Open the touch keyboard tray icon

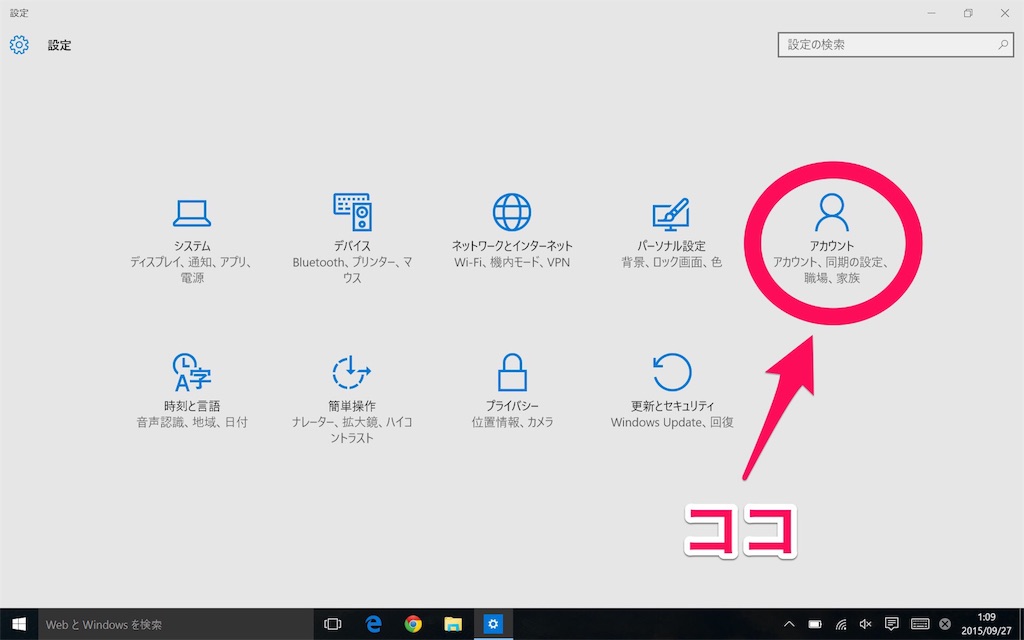[920, 624]
